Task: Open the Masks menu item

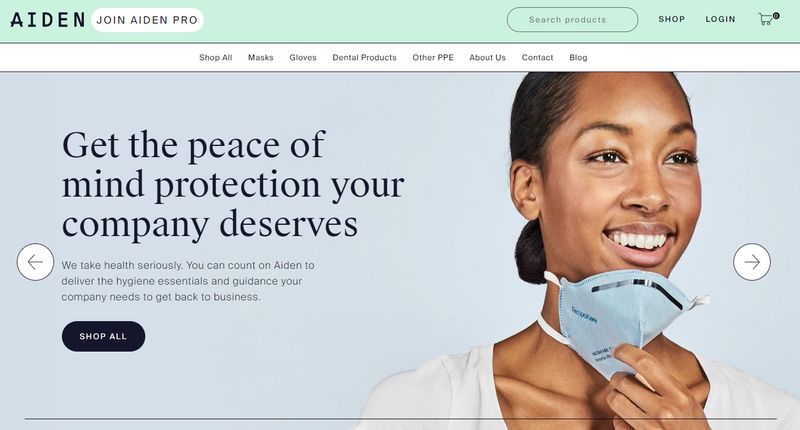Action: click(261, 58)
